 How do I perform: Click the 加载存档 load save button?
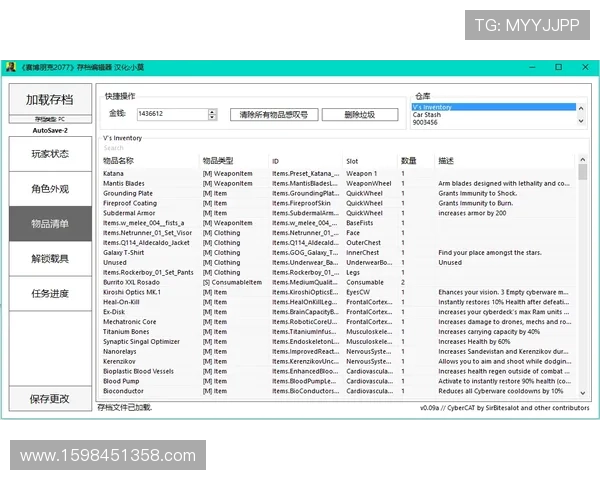pyautogui.click(x=49, y=100)
